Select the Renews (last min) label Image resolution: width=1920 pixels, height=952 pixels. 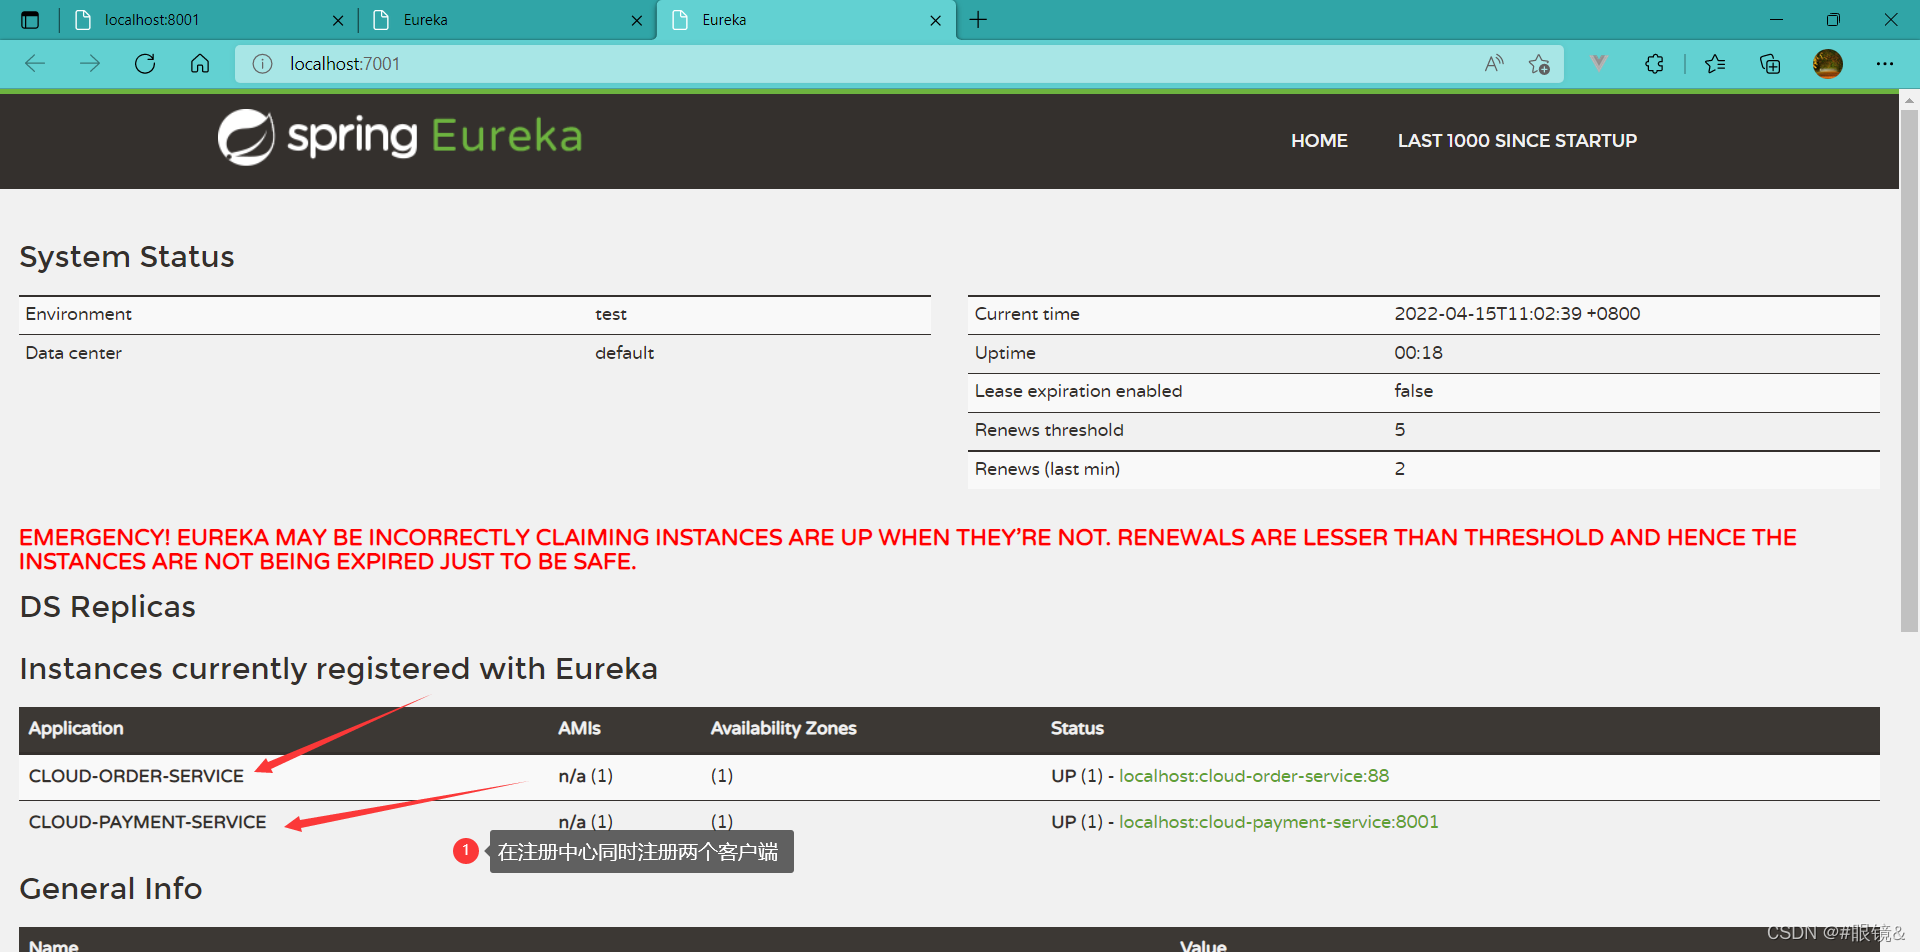pos(1047,469)
